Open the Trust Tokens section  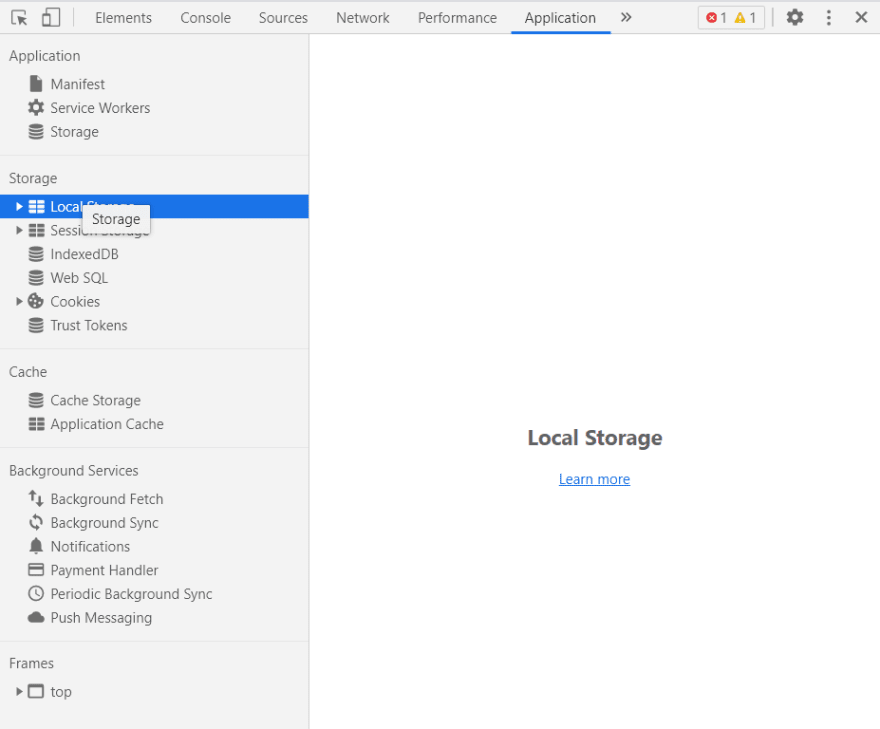tap(89, 325)
